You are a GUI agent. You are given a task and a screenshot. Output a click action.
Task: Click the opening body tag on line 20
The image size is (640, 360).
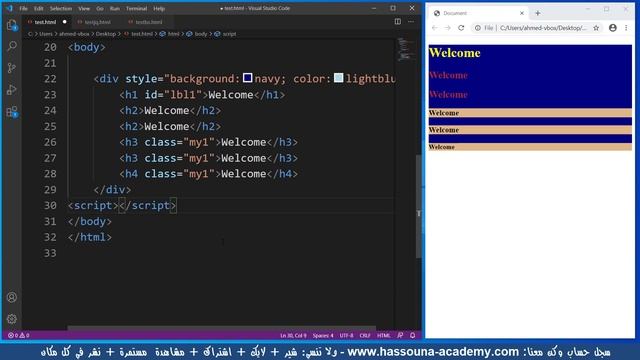coord(87,47)
